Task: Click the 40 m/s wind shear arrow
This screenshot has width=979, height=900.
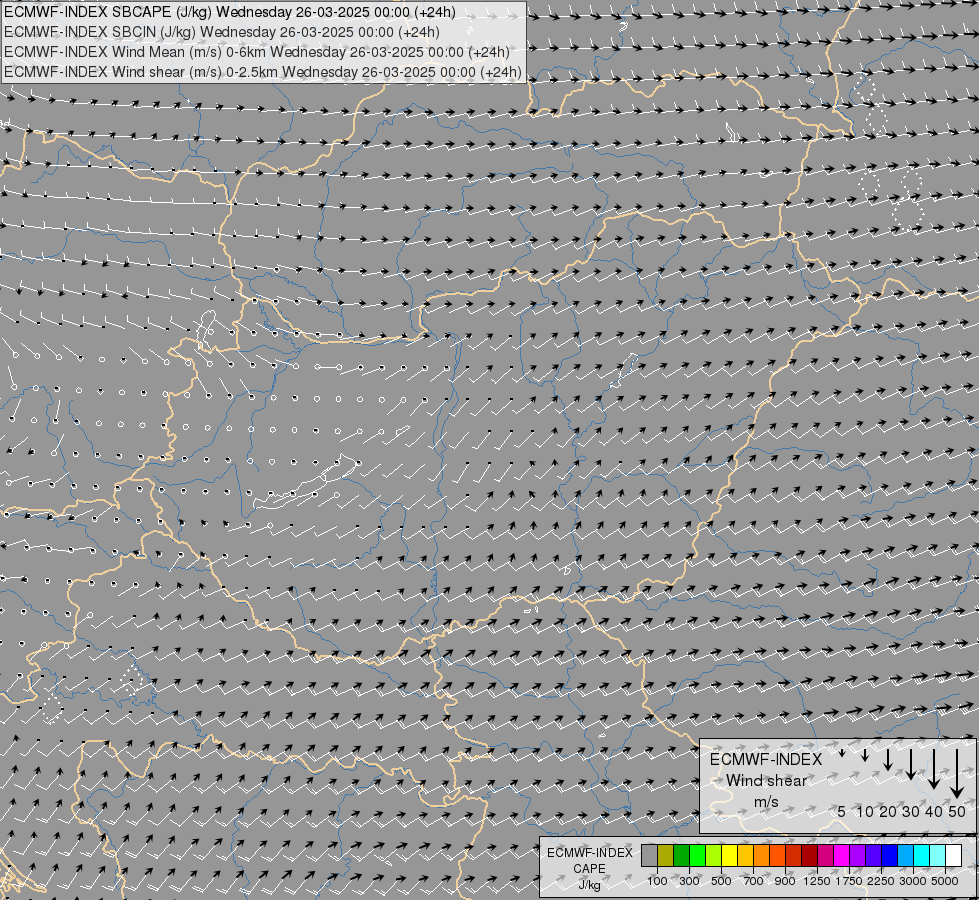Action: click(933, 769)
